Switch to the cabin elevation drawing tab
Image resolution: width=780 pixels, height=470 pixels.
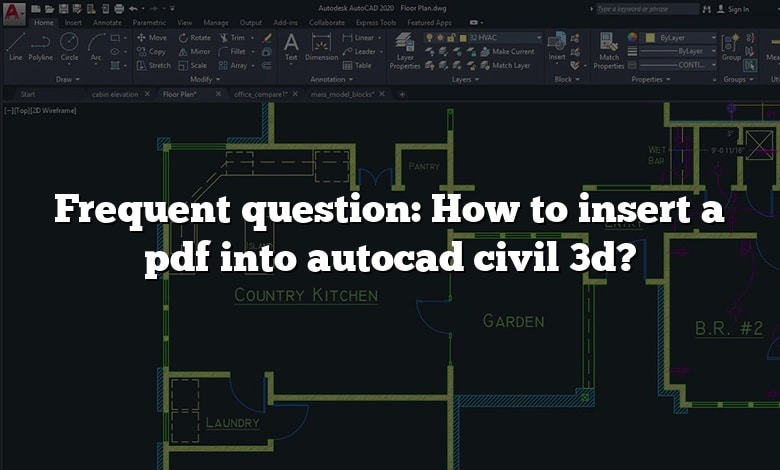[x=115, y=94]
